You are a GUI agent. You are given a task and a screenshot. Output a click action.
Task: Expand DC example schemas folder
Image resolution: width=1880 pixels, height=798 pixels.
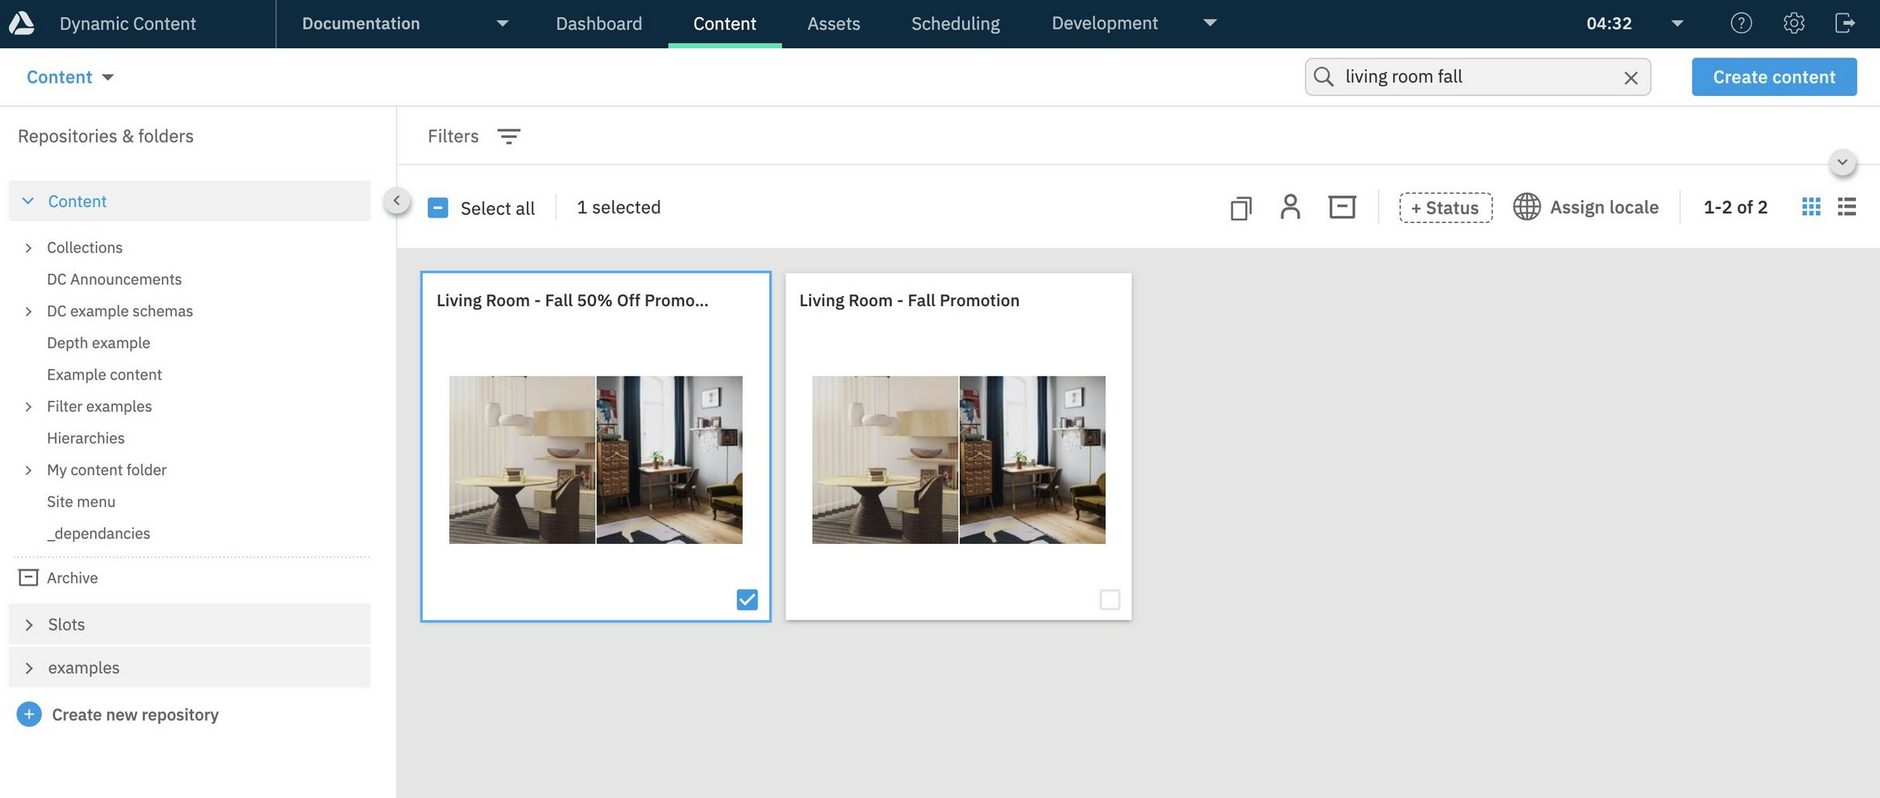pos(28,312)
